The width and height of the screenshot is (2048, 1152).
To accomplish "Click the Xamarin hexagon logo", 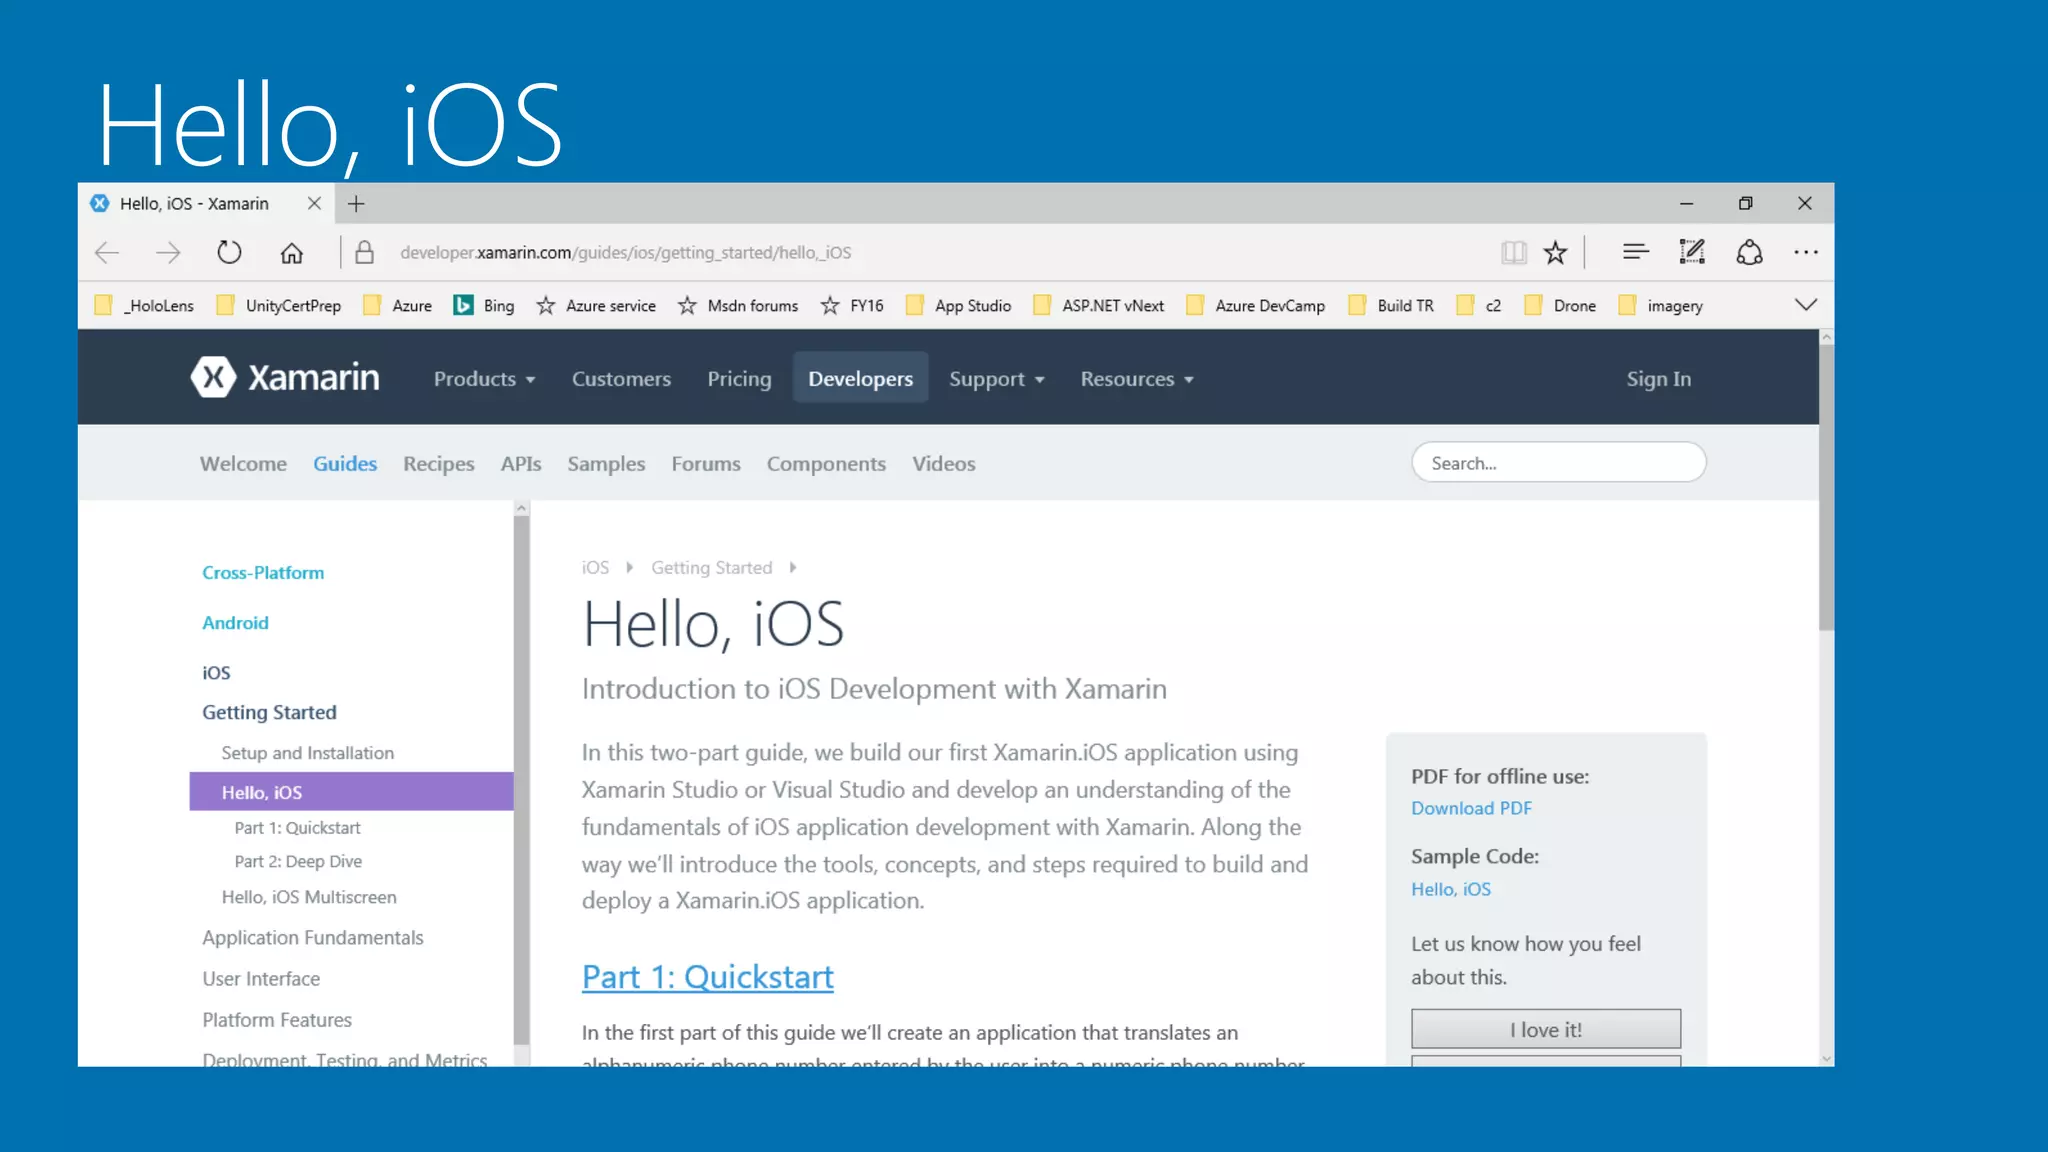I will pos(213,377).
